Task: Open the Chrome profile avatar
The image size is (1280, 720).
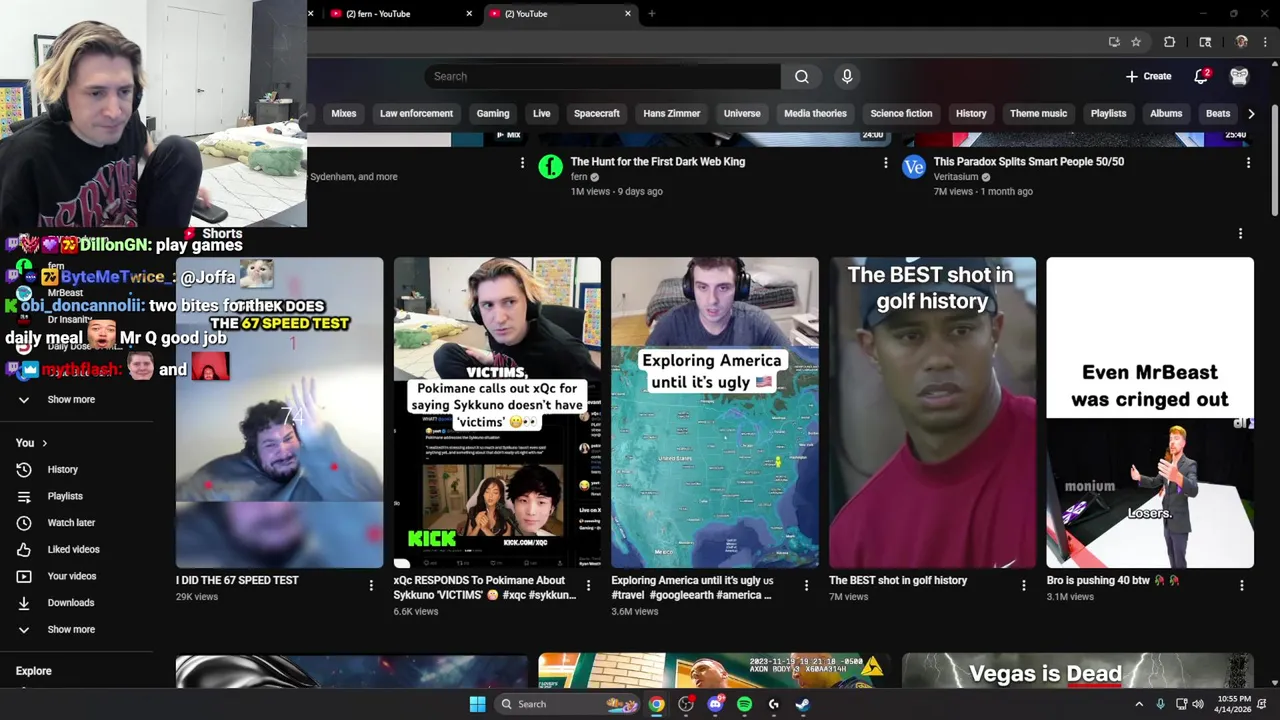Action: (1241, 42)
